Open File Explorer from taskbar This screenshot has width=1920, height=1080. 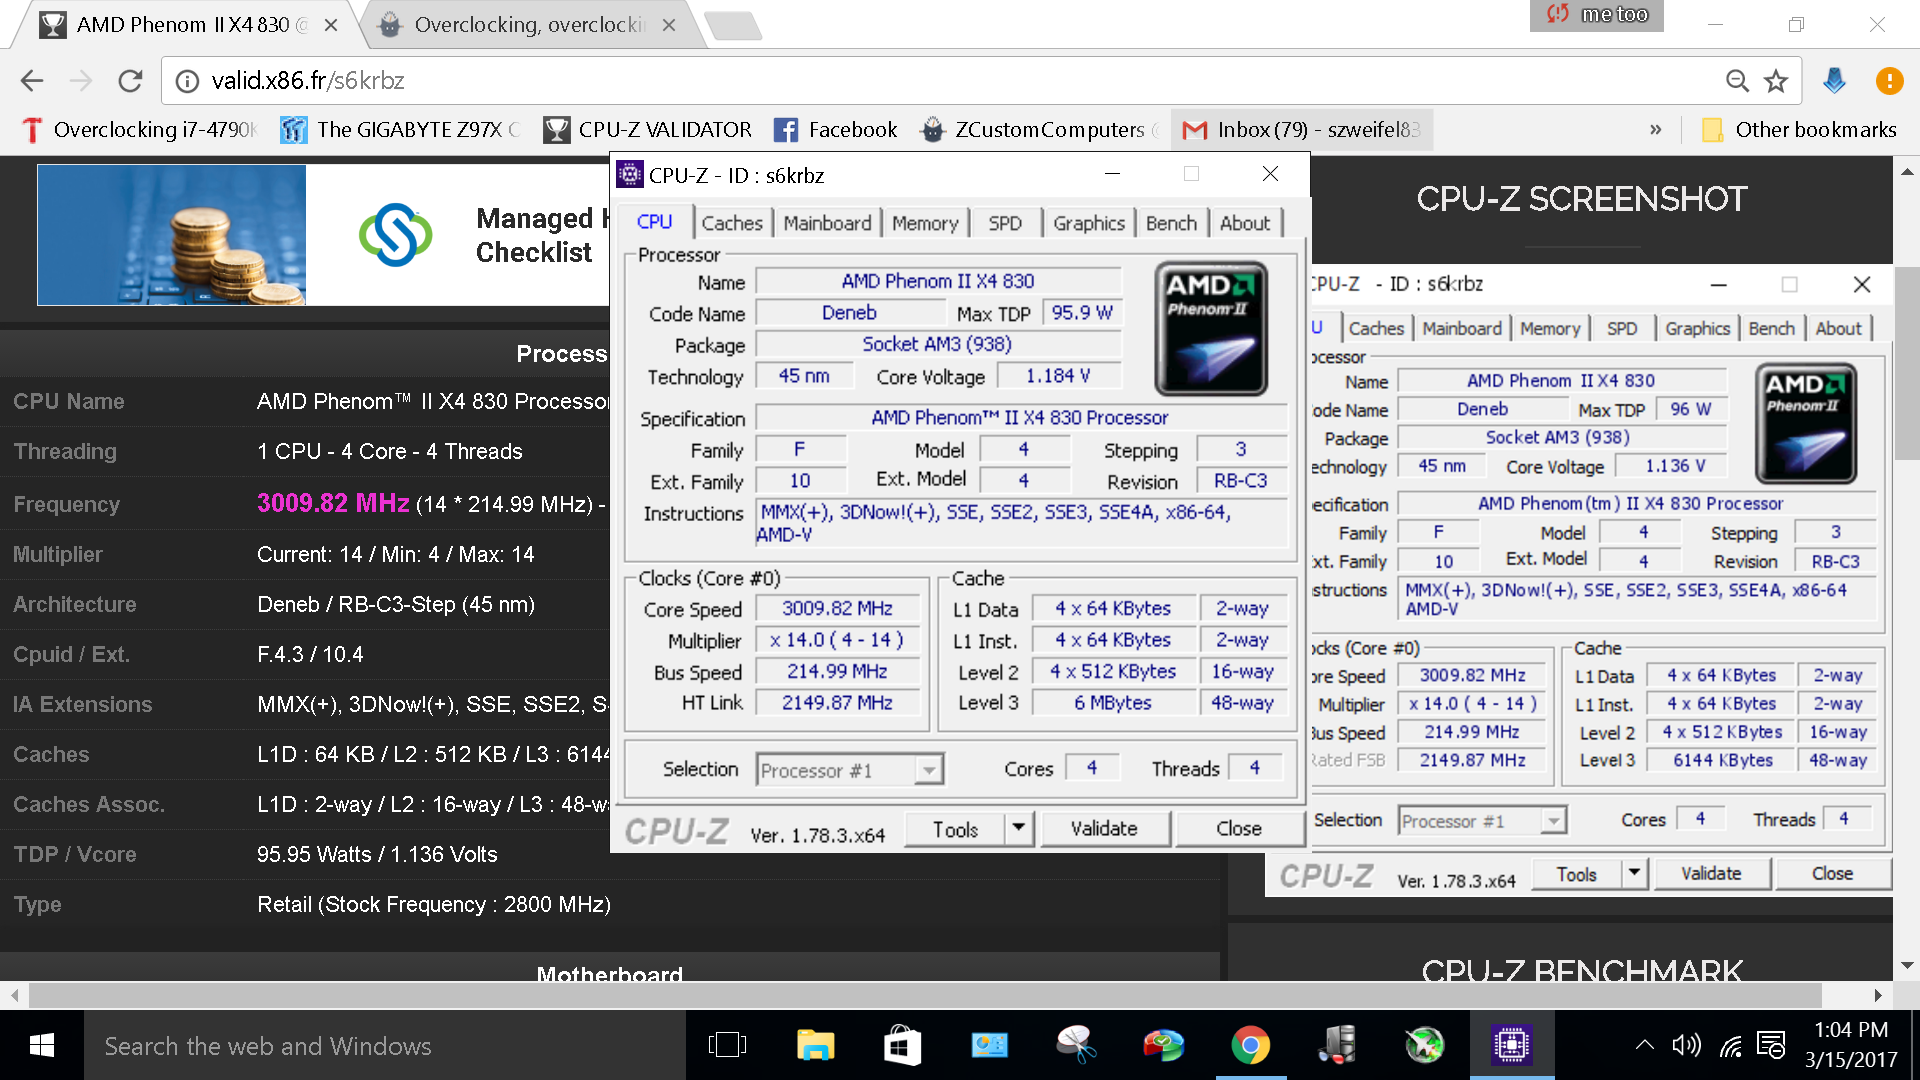tap(815, 1046)
